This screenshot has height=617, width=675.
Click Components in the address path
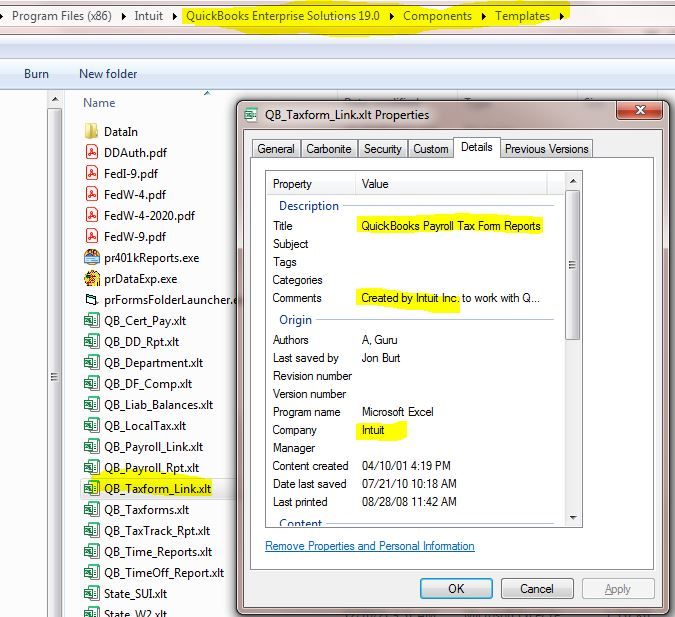pos(437,16)
